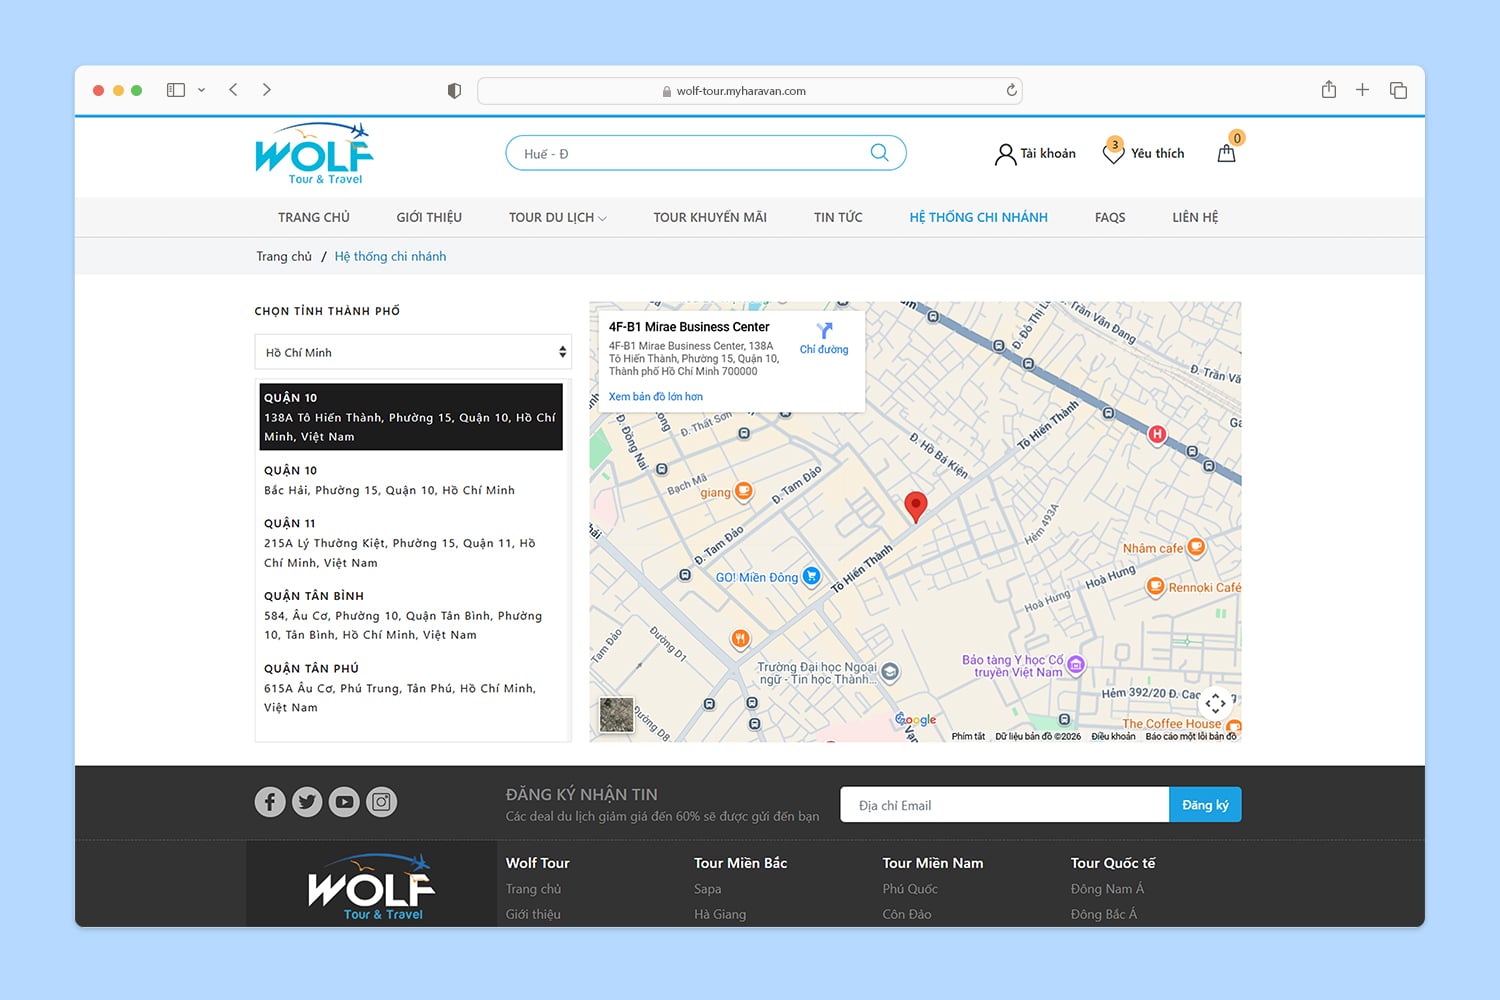Open the shopping cart icon
Image resolution: width=1500 pixels, height=1000 pixels.
click(x=1226, y=153)
